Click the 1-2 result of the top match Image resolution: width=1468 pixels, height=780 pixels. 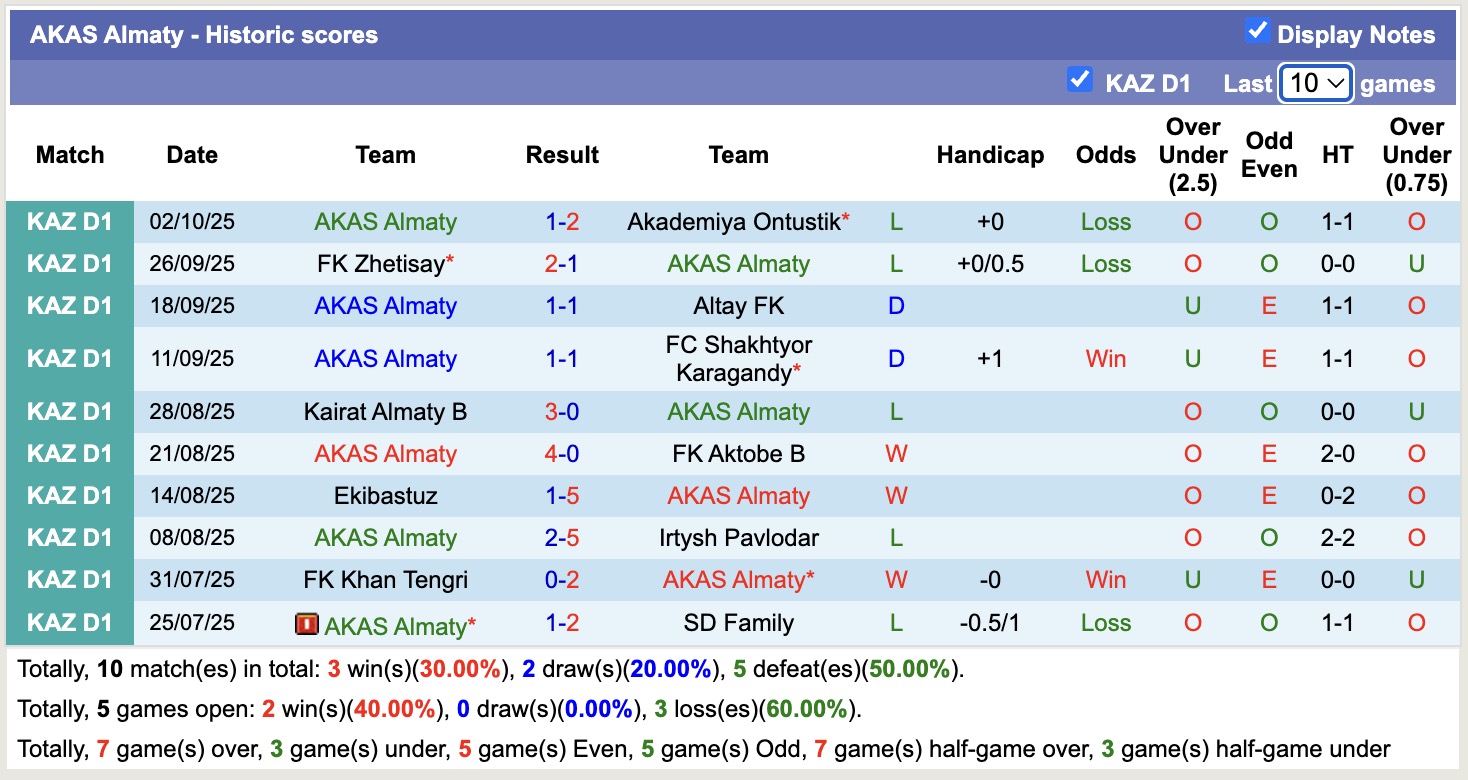[x=562, y=221]
